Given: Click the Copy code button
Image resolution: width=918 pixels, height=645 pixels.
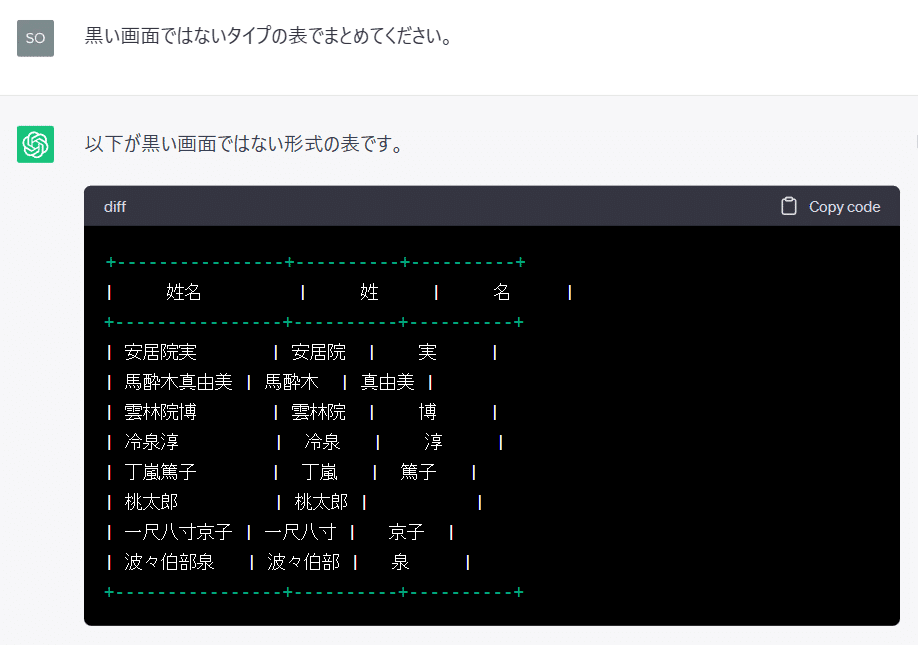Looking at the screenshot, I should point(830,207).
